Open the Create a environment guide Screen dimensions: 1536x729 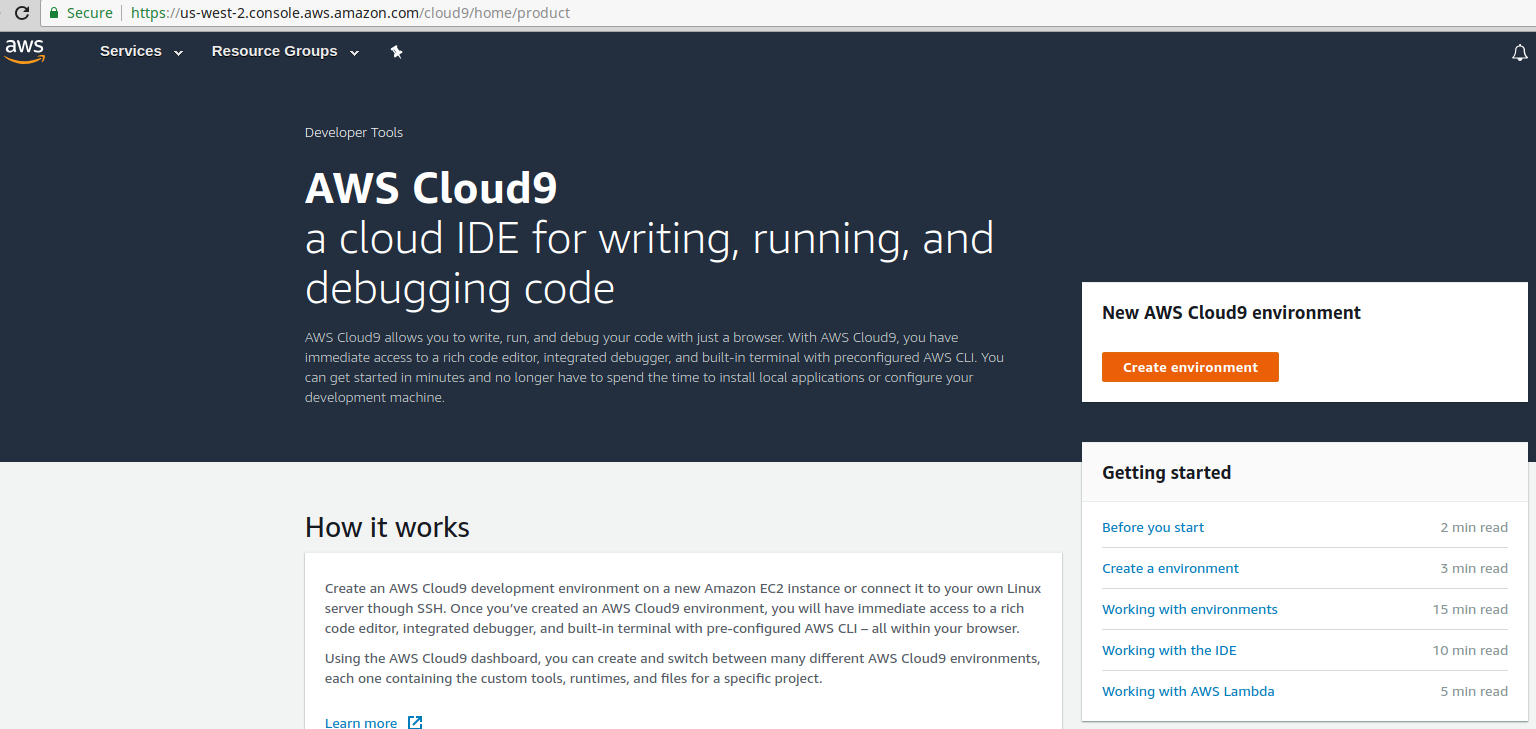tap(1170, 568)
